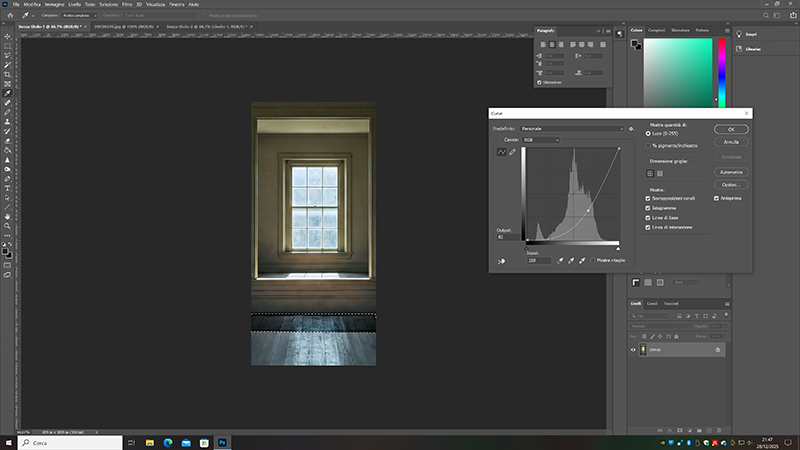Select the Crop tool

pos(7,74)
